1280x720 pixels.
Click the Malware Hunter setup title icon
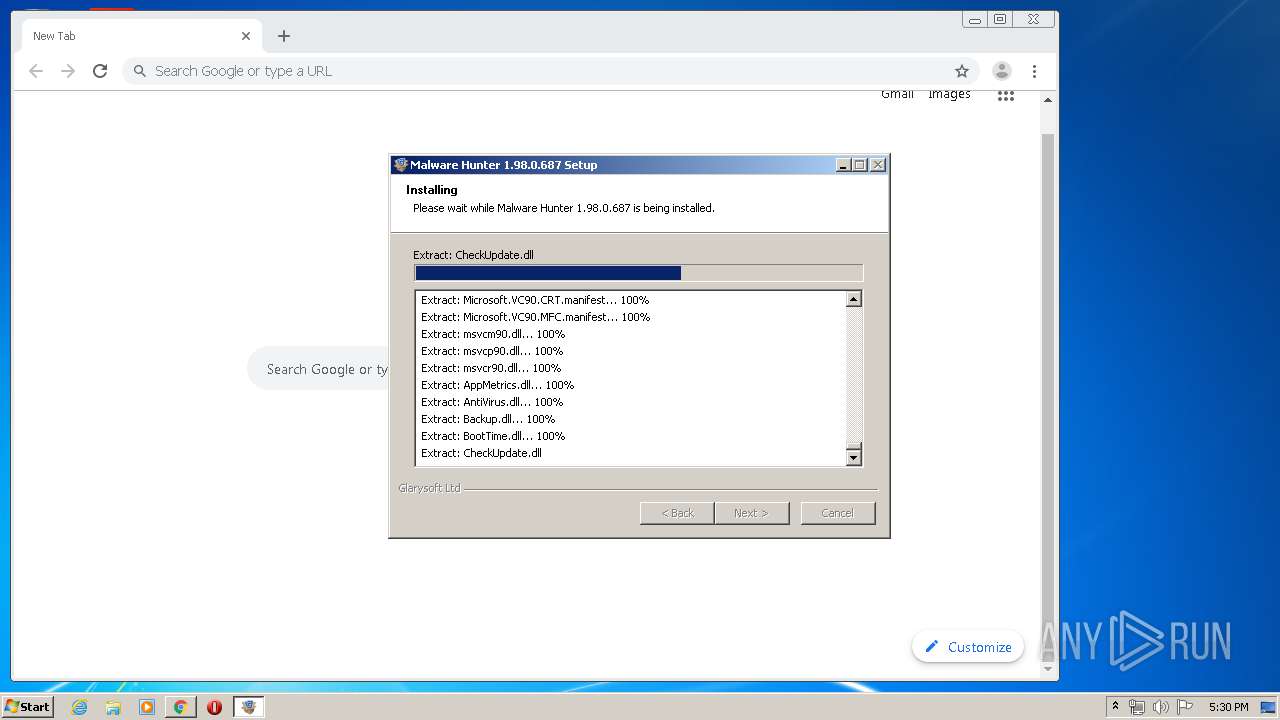[401, 165]
